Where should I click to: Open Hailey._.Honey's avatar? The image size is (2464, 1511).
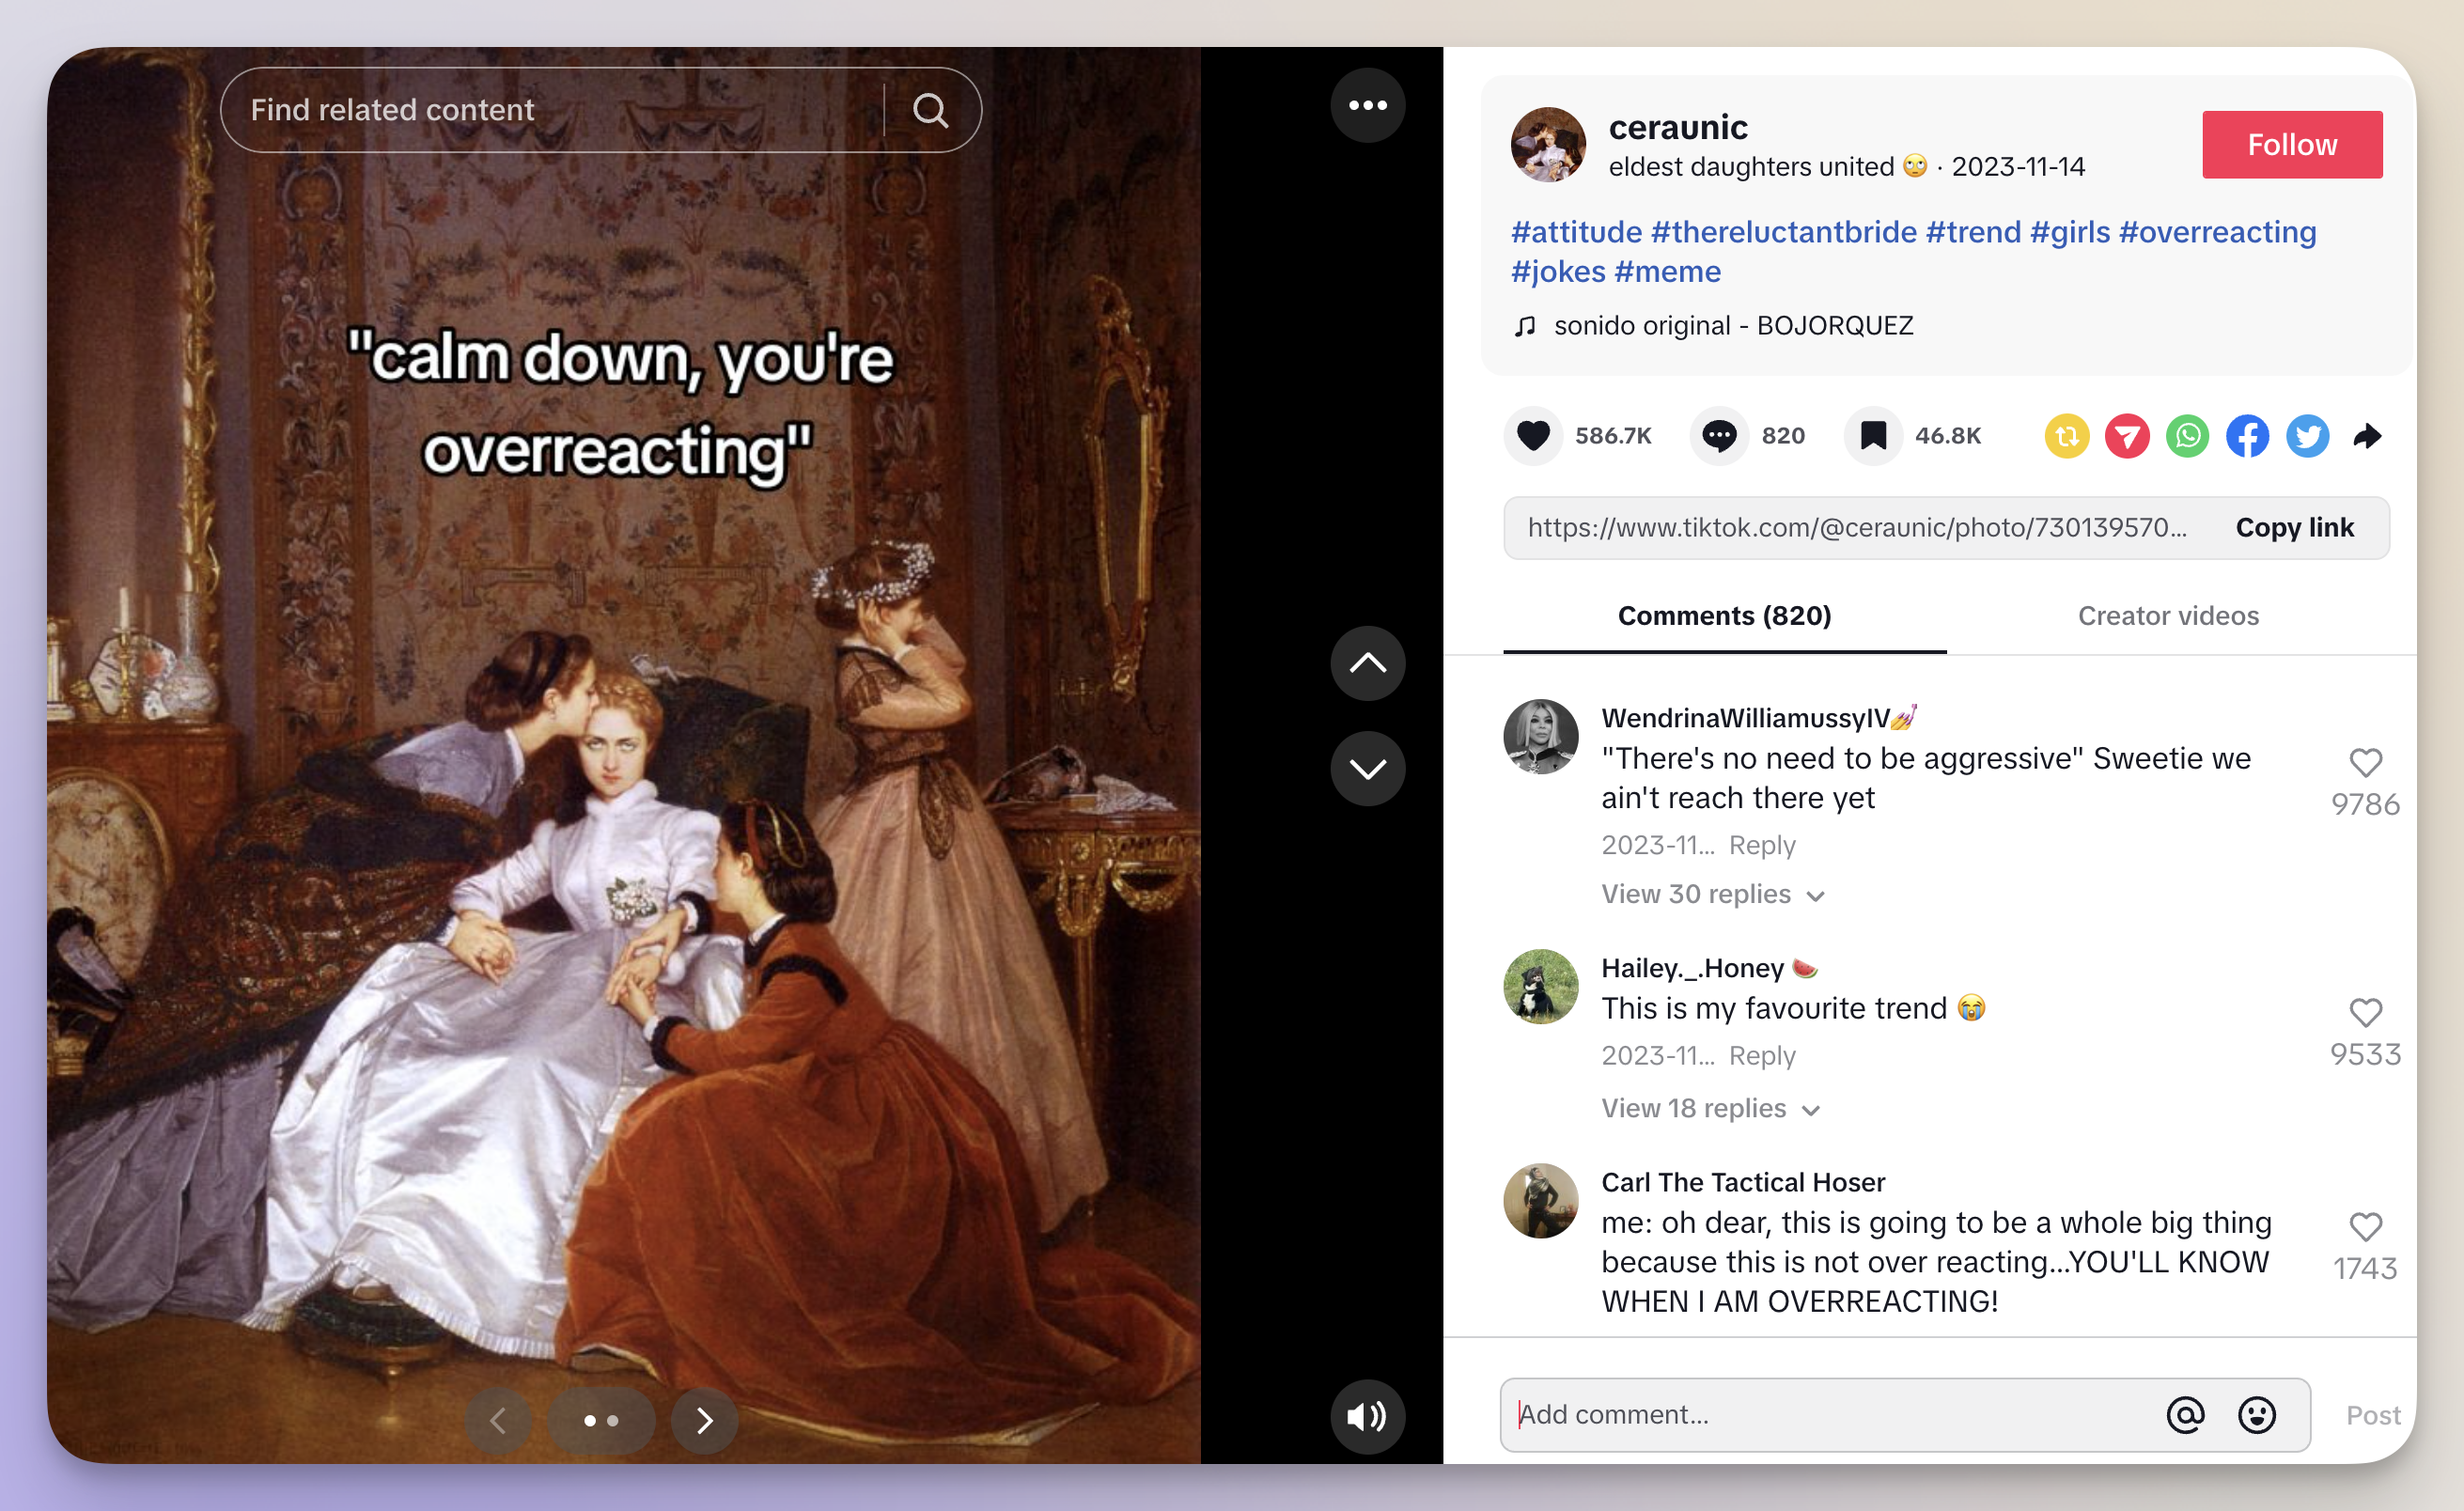[x=1541, y=987]
